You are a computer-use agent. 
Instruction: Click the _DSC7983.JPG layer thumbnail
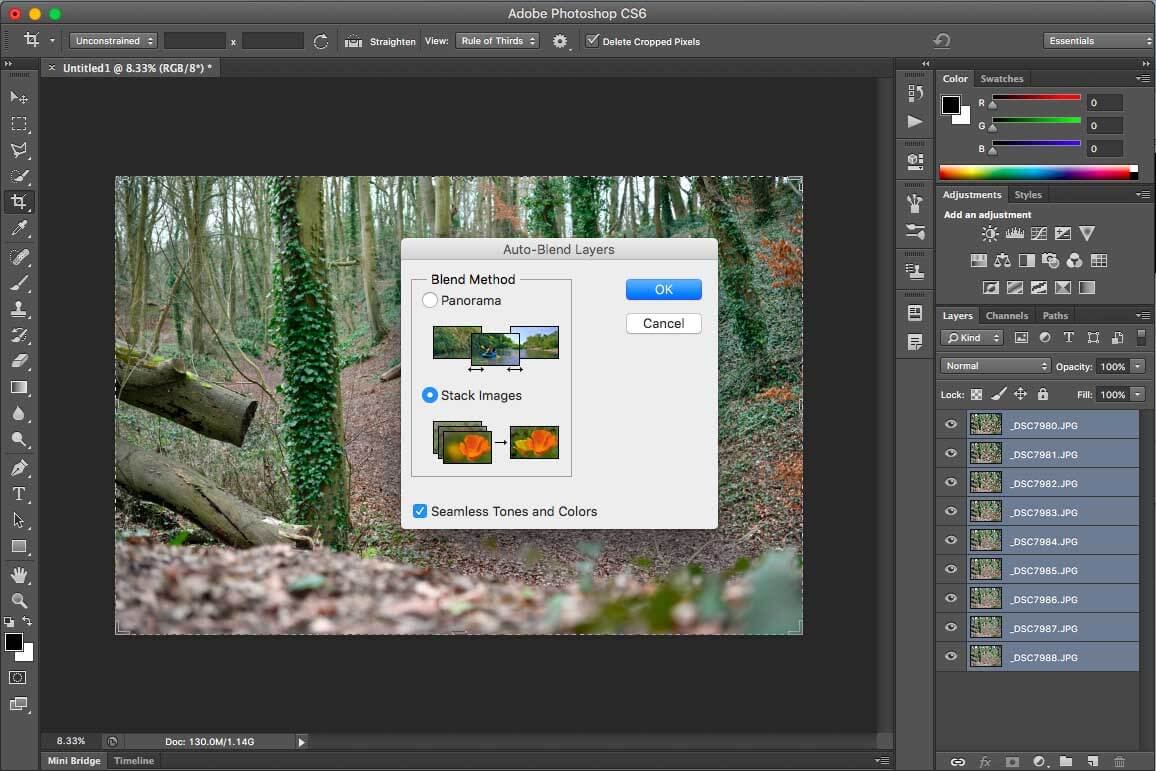985,512
